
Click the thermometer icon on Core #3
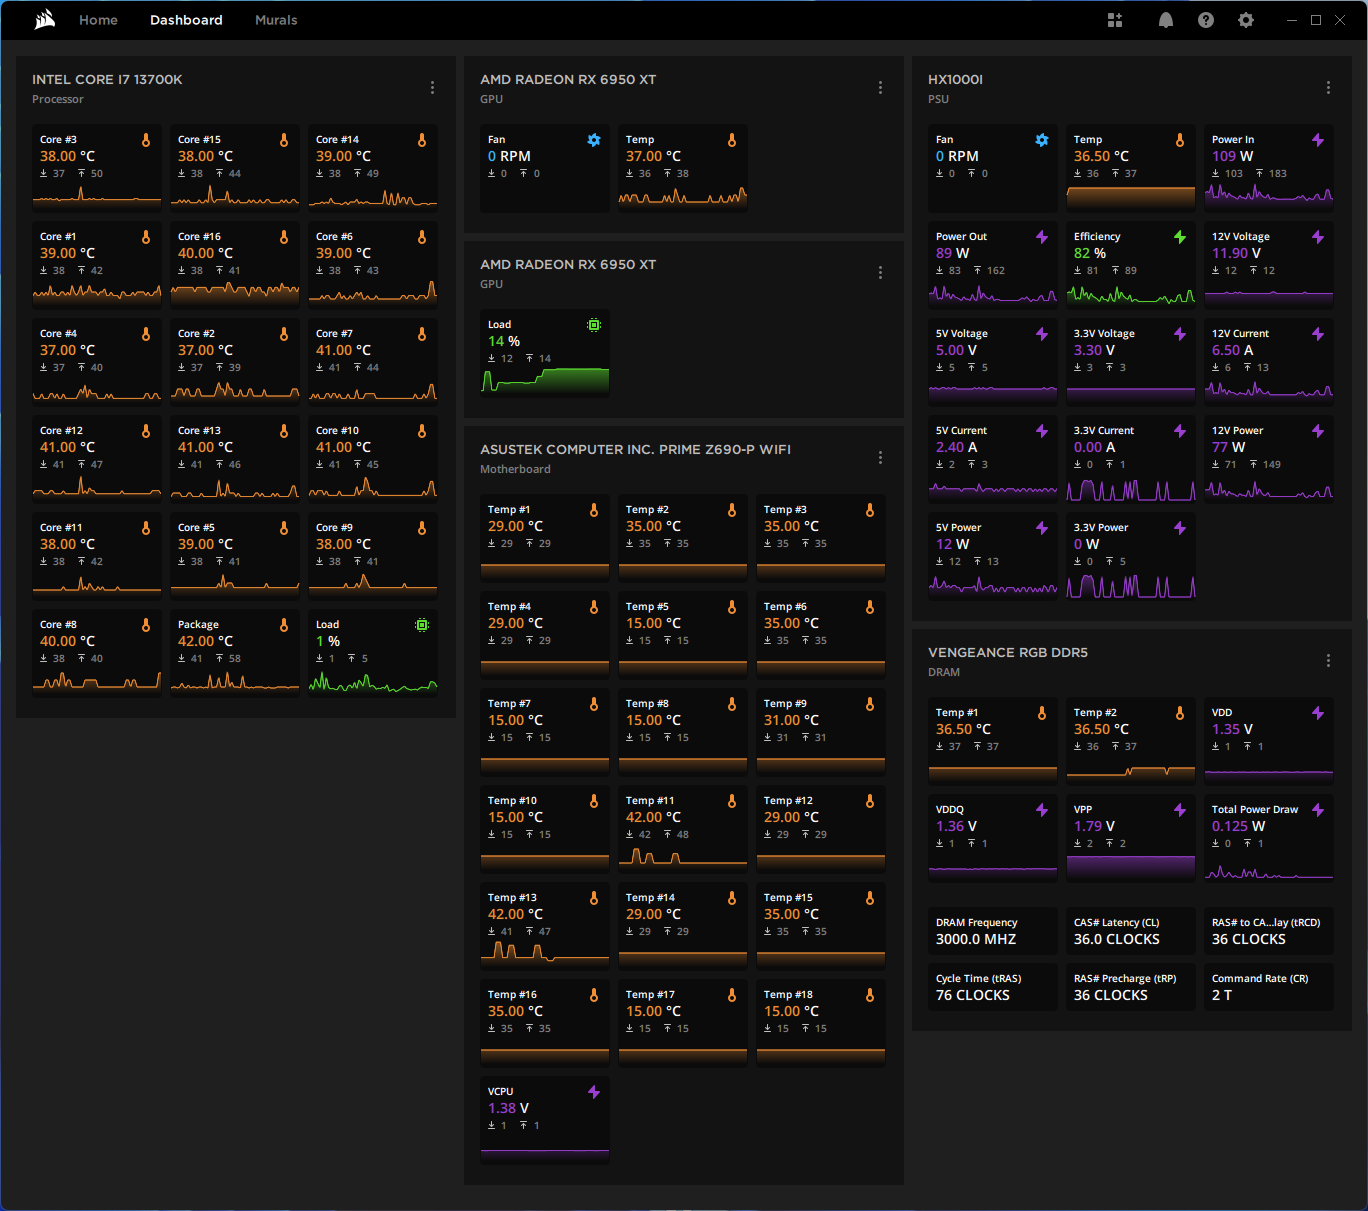[146, 140]
